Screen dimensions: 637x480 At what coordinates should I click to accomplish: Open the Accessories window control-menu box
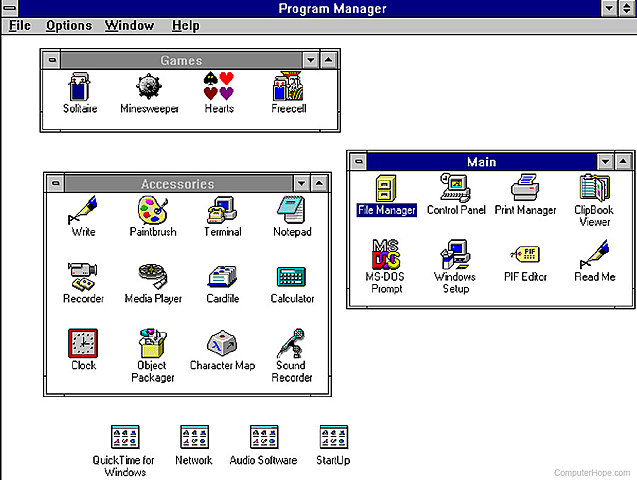tap(56, 184)
